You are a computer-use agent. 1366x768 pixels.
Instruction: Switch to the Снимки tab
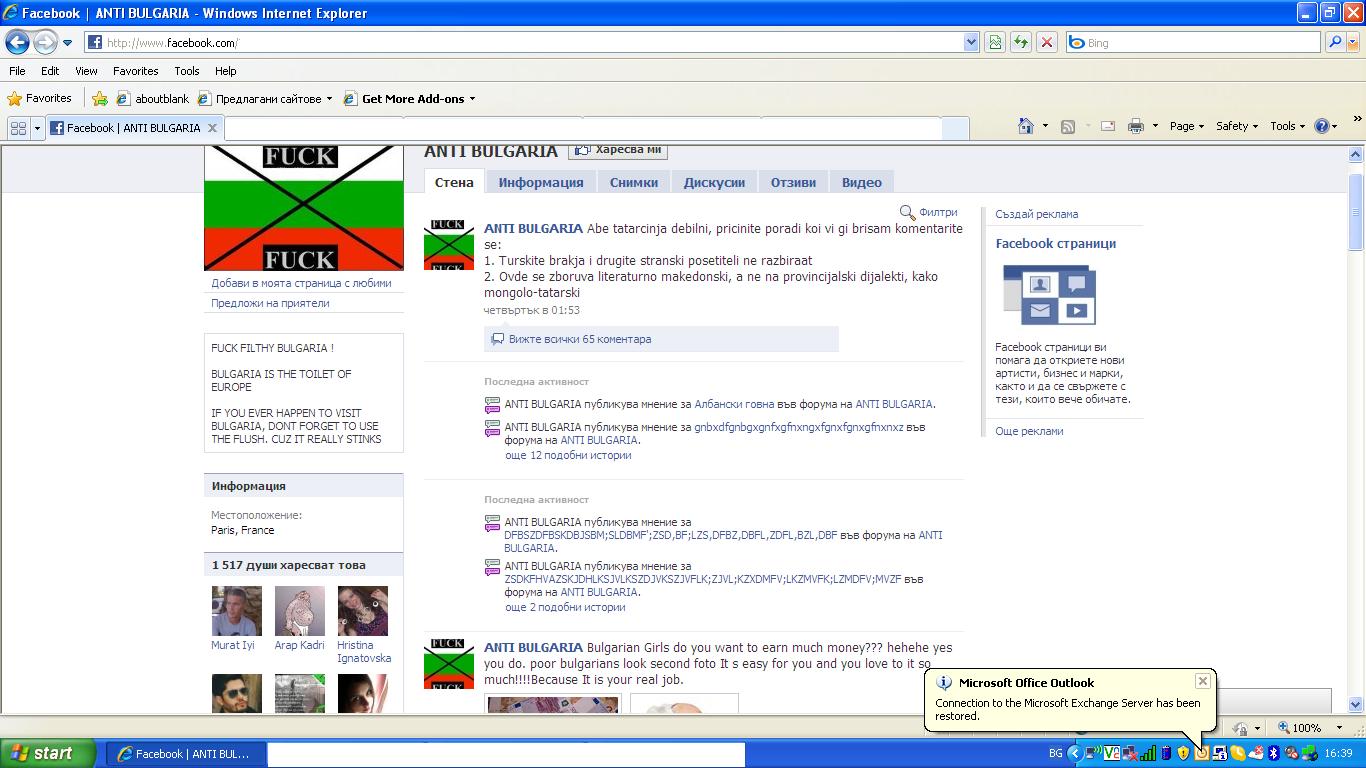634,182
